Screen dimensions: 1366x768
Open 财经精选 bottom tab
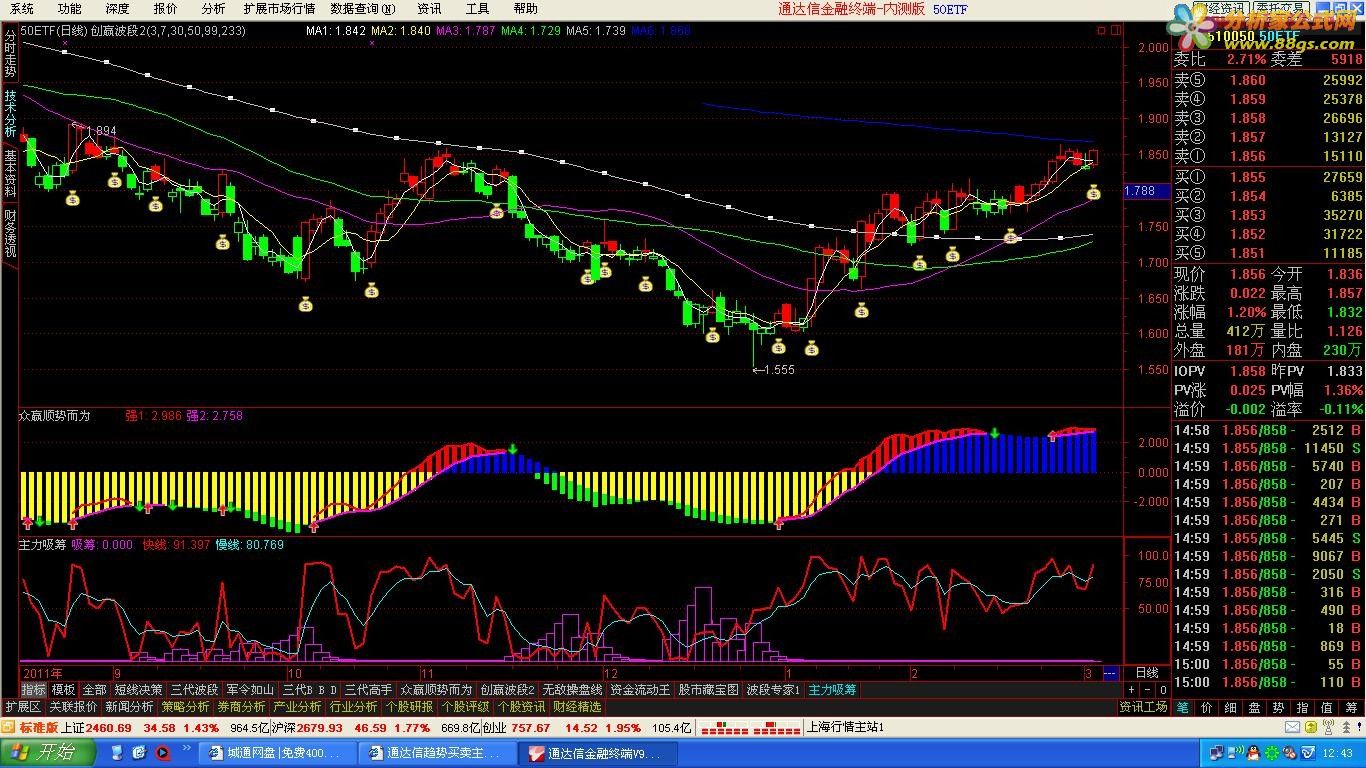pyautogui.click(x=577, y=707)
